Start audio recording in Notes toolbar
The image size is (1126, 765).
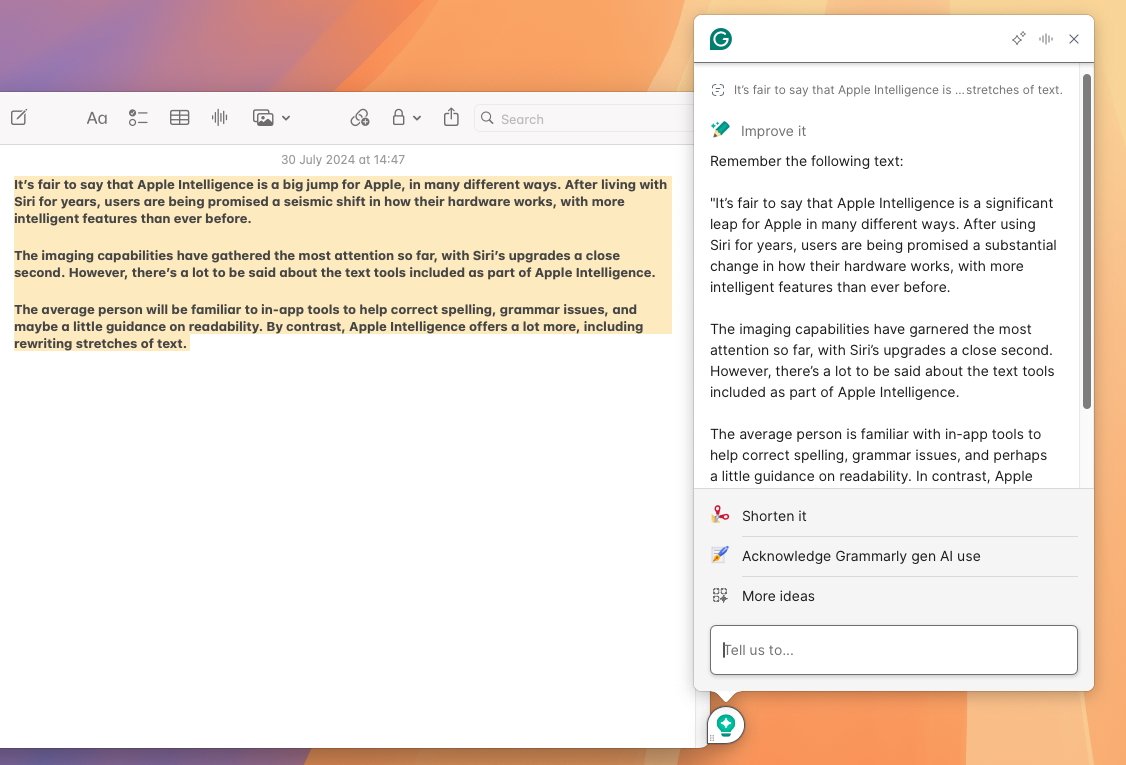(220, 118)
